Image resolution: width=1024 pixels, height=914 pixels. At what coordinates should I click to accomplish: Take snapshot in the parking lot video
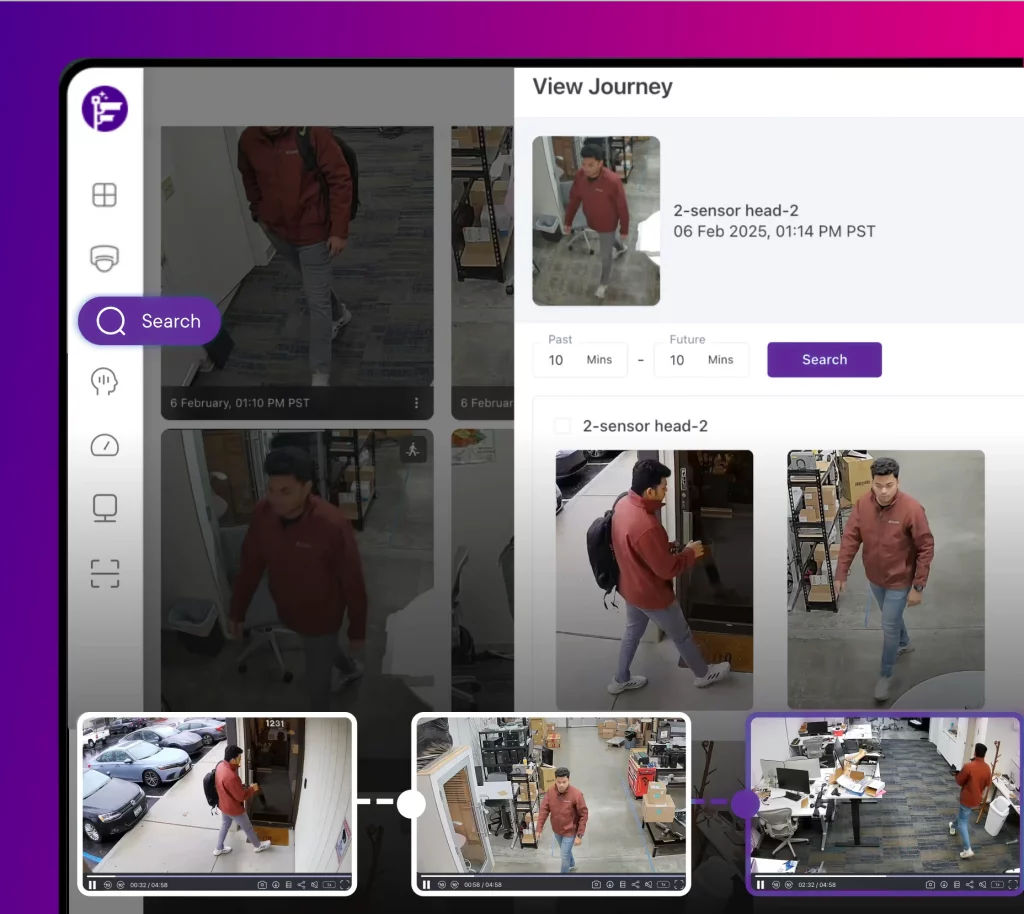[262, 884]
